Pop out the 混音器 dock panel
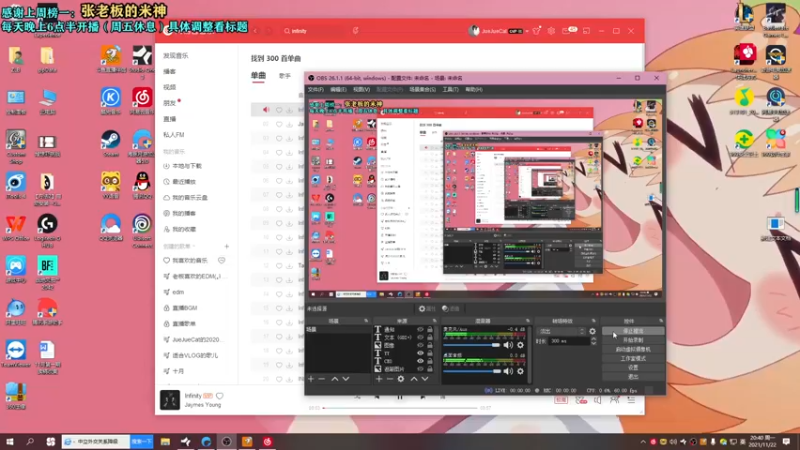 528,321
